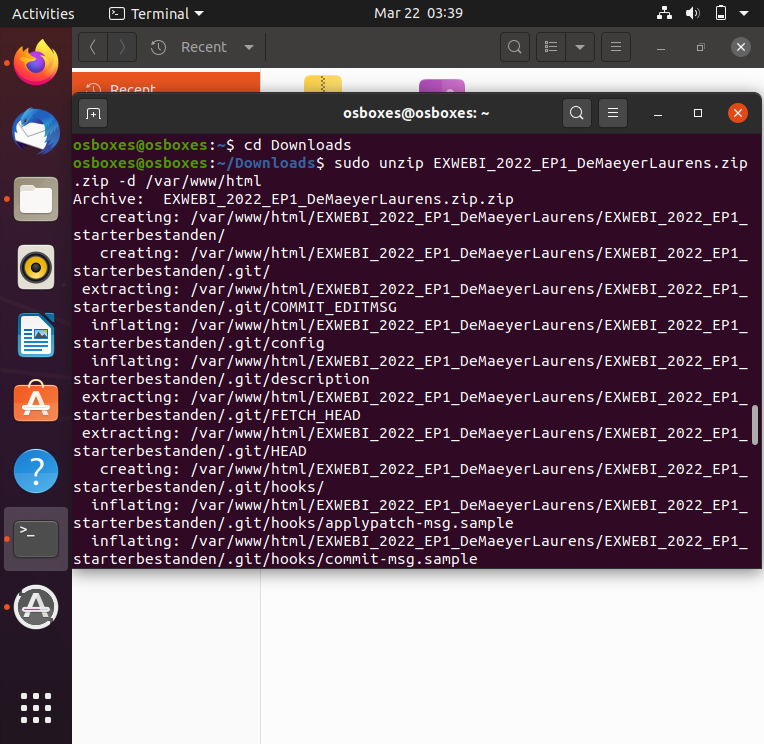Click 'osboxes@osboxes: ~' terminal title

click(416, 113)
